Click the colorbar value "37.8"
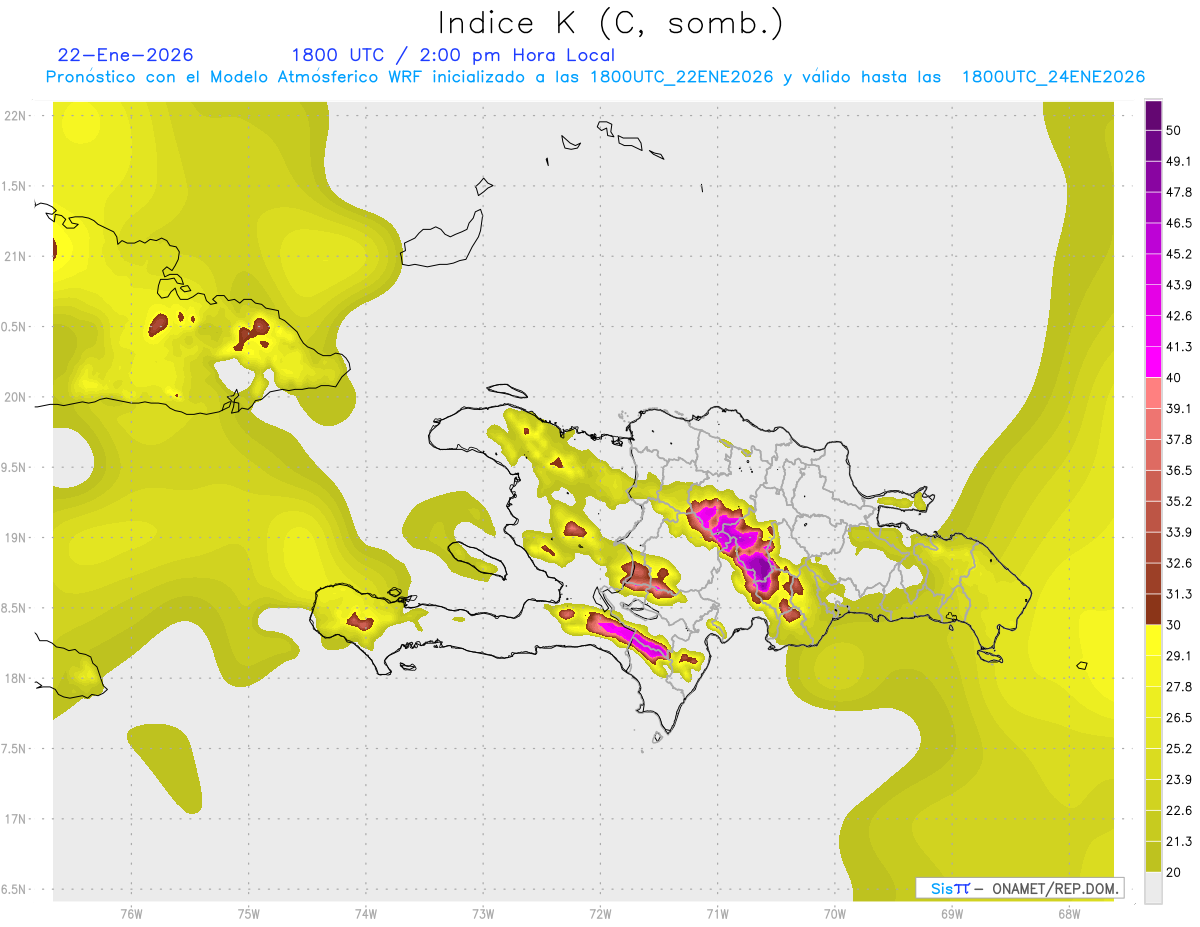Screen dimensions: 1200x927 [1179, 439]
